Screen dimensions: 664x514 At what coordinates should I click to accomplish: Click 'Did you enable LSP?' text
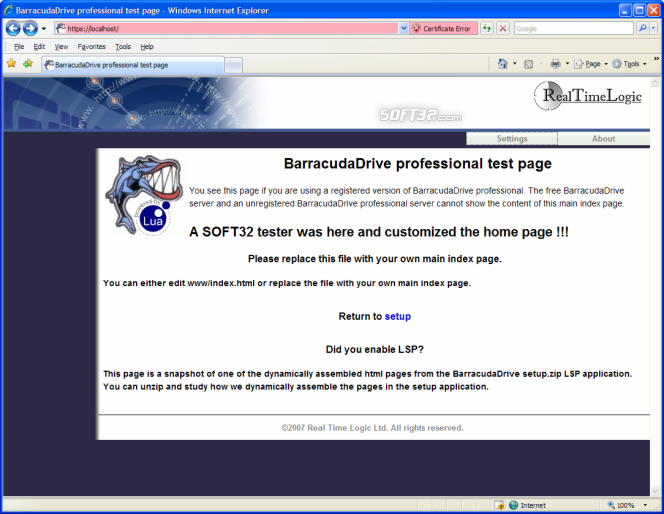[x=375, y=349]
